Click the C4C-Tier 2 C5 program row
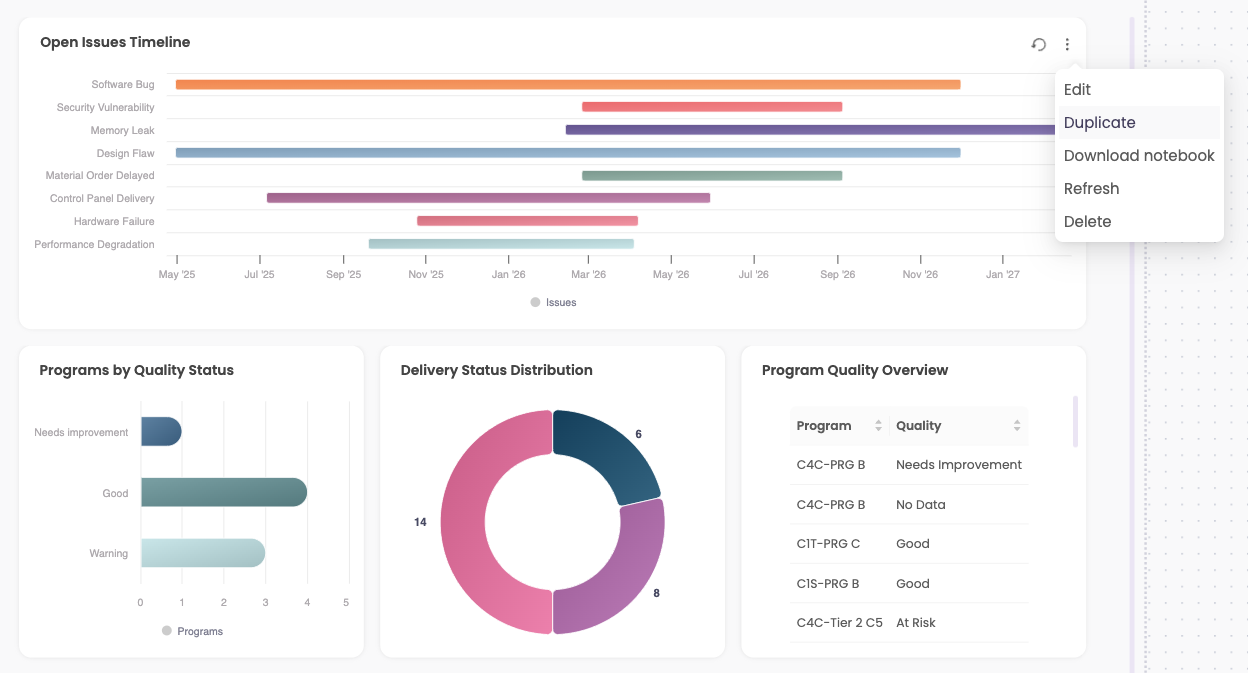 [908, 623]
